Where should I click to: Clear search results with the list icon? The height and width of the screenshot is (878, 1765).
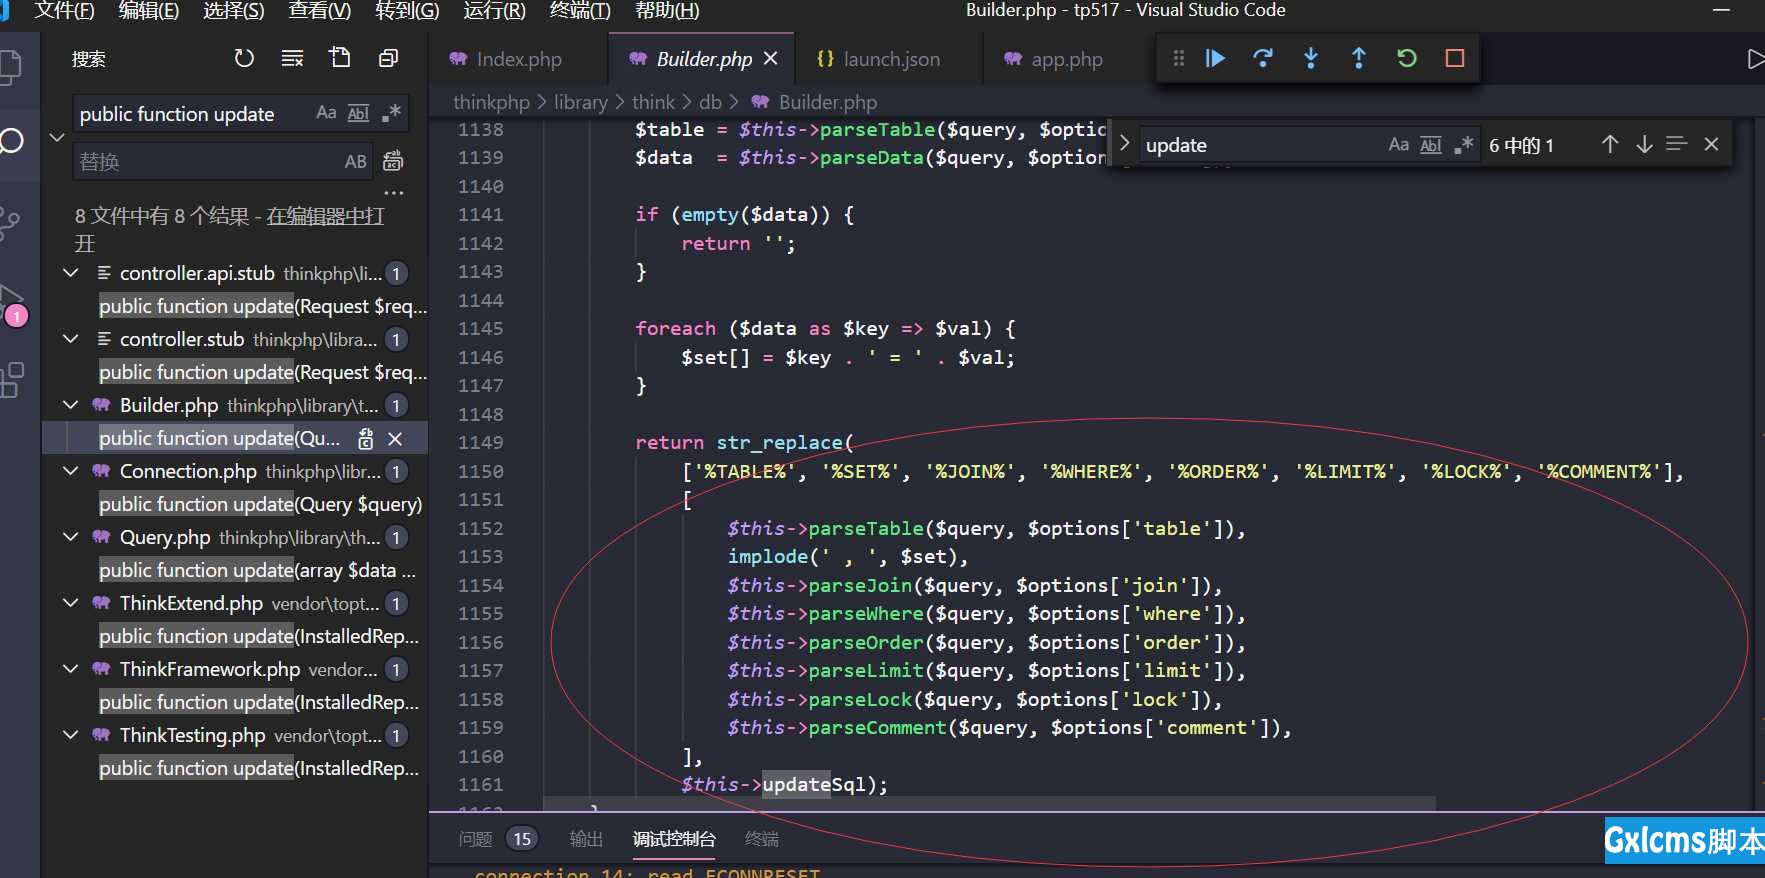point(292,58)
